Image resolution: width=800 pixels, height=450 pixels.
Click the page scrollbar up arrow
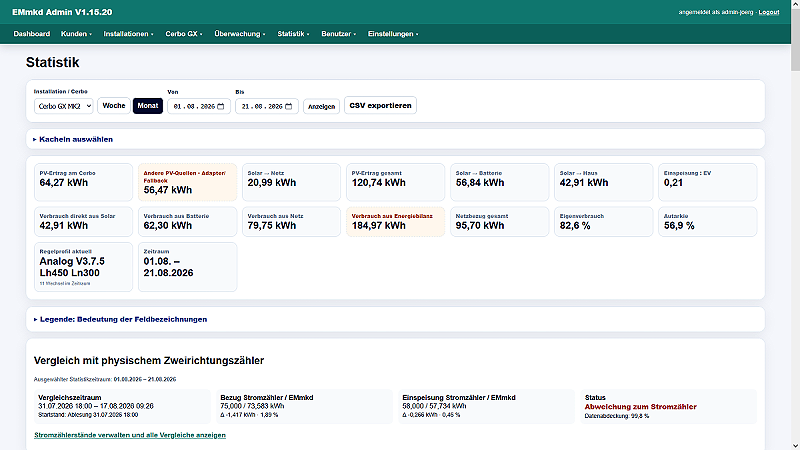[x=795, y=4]
